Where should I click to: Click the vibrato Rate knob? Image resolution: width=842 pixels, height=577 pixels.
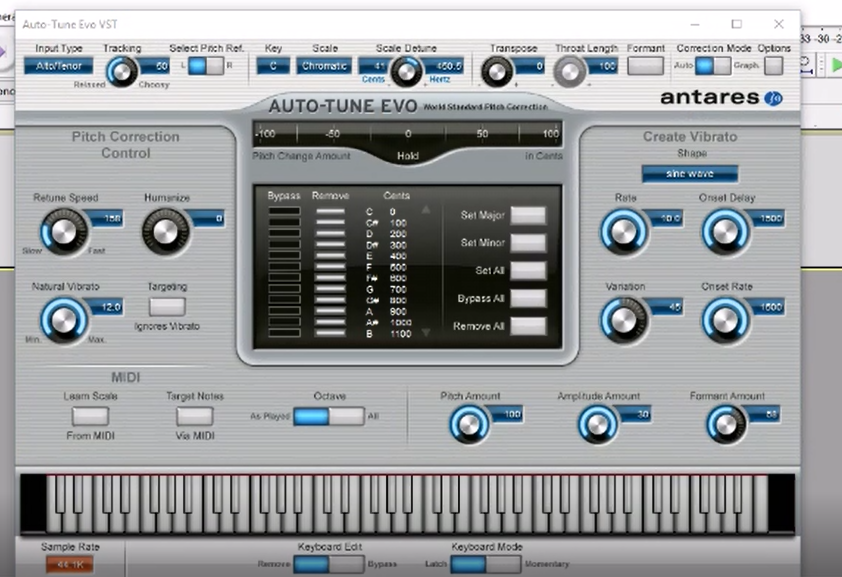coord(623,231)
